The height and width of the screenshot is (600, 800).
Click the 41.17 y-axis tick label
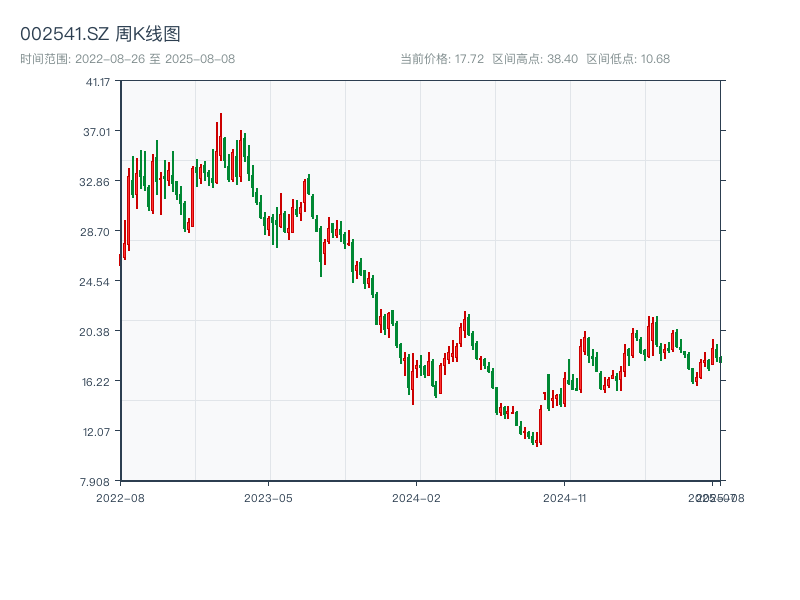click(x=97, y=81)
